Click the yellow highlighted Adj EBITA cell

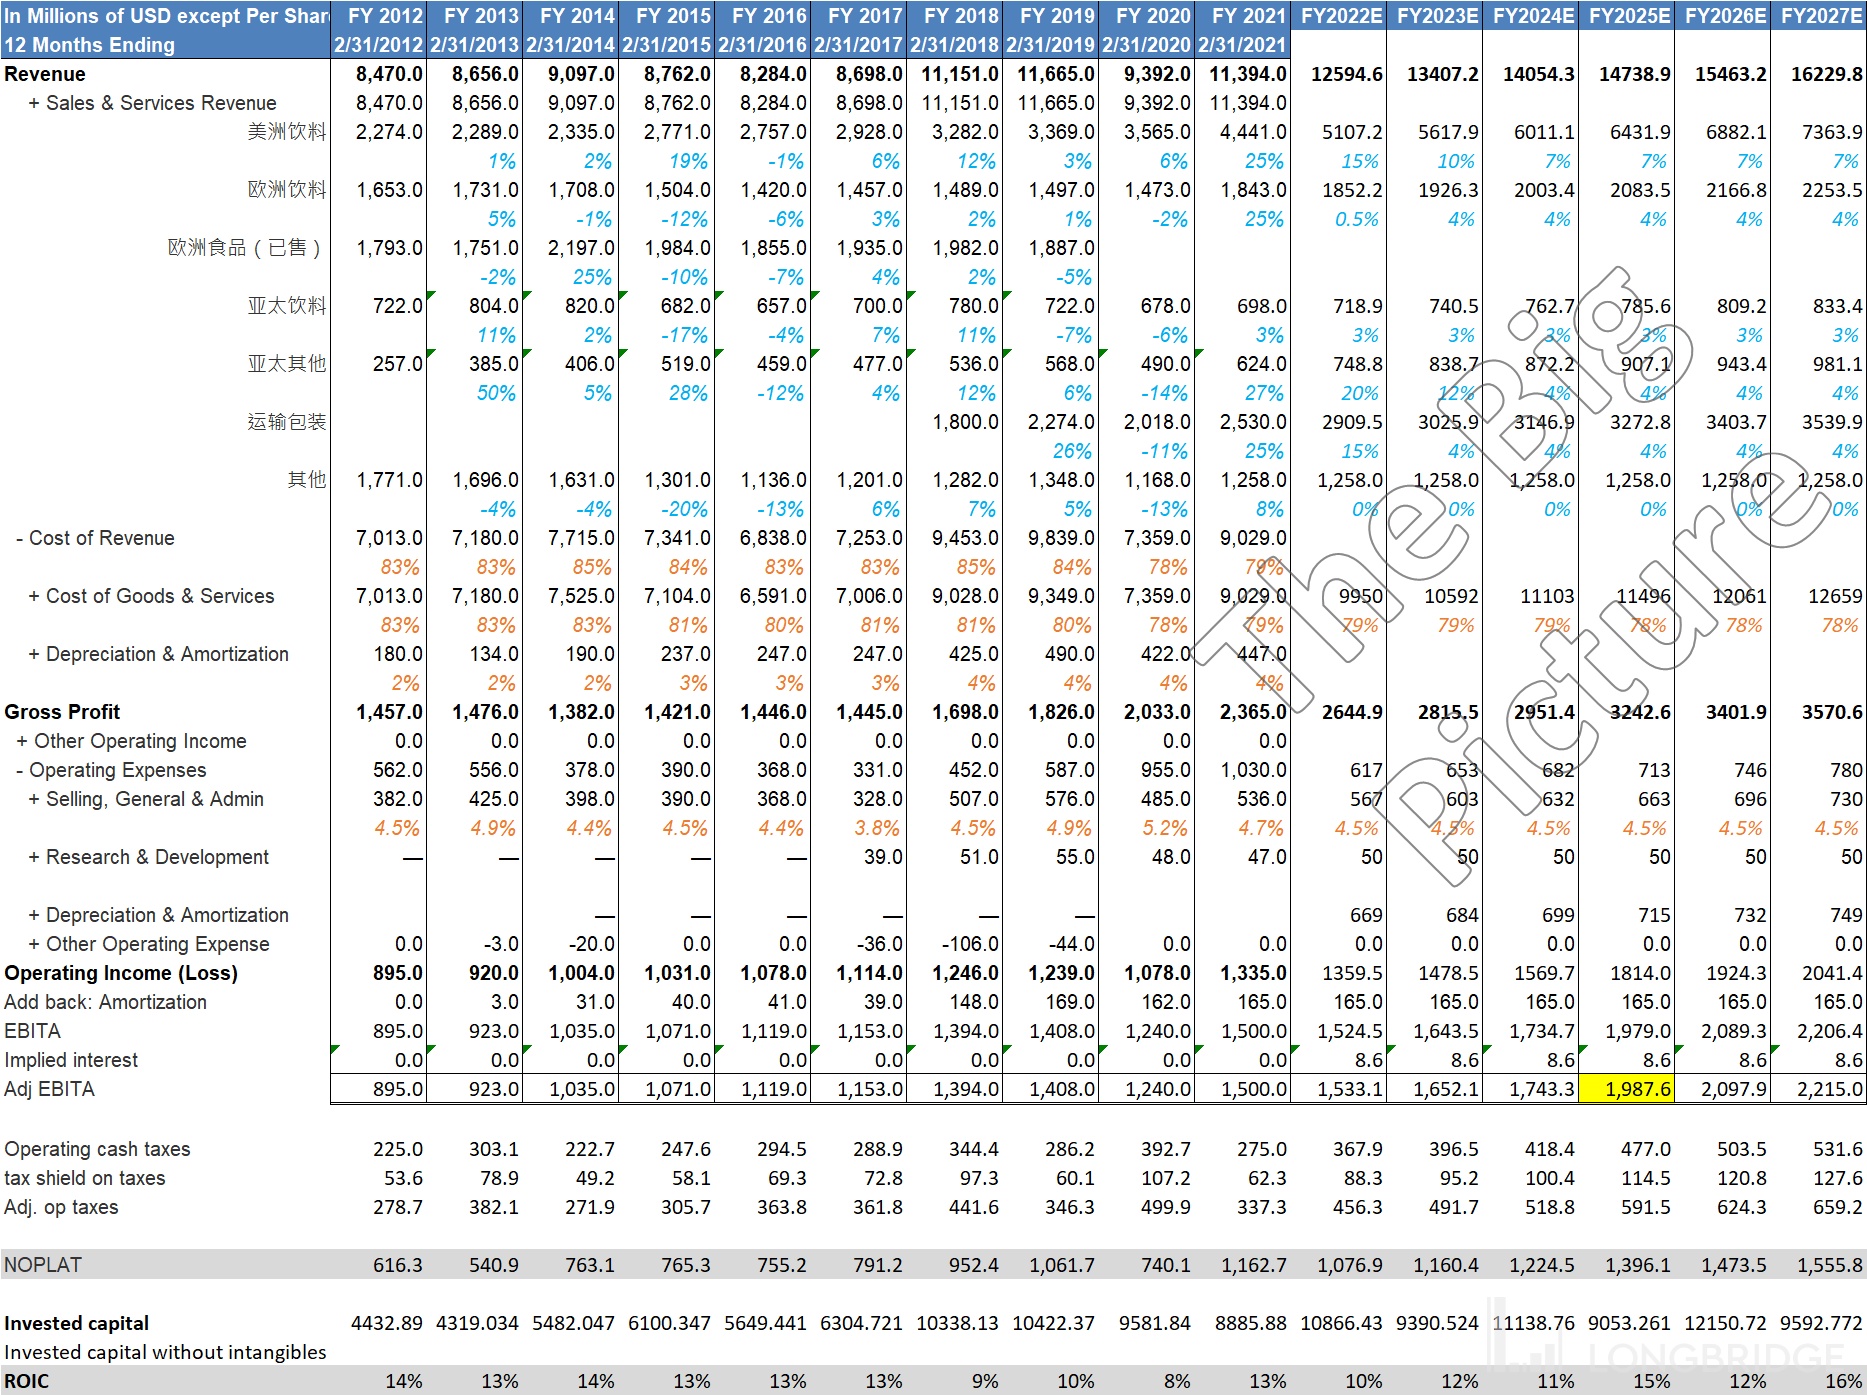point(1626,1089)
